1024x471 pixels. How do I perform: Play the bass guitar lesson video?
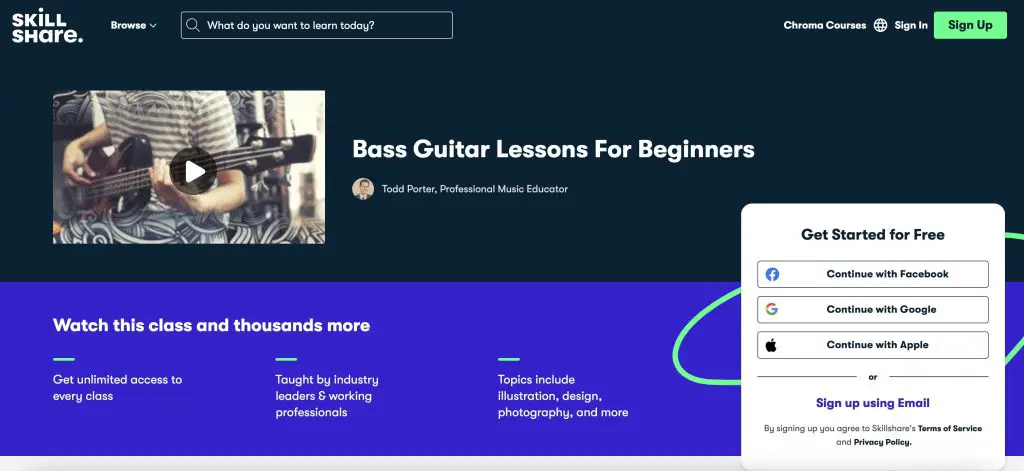coord(193,171)
